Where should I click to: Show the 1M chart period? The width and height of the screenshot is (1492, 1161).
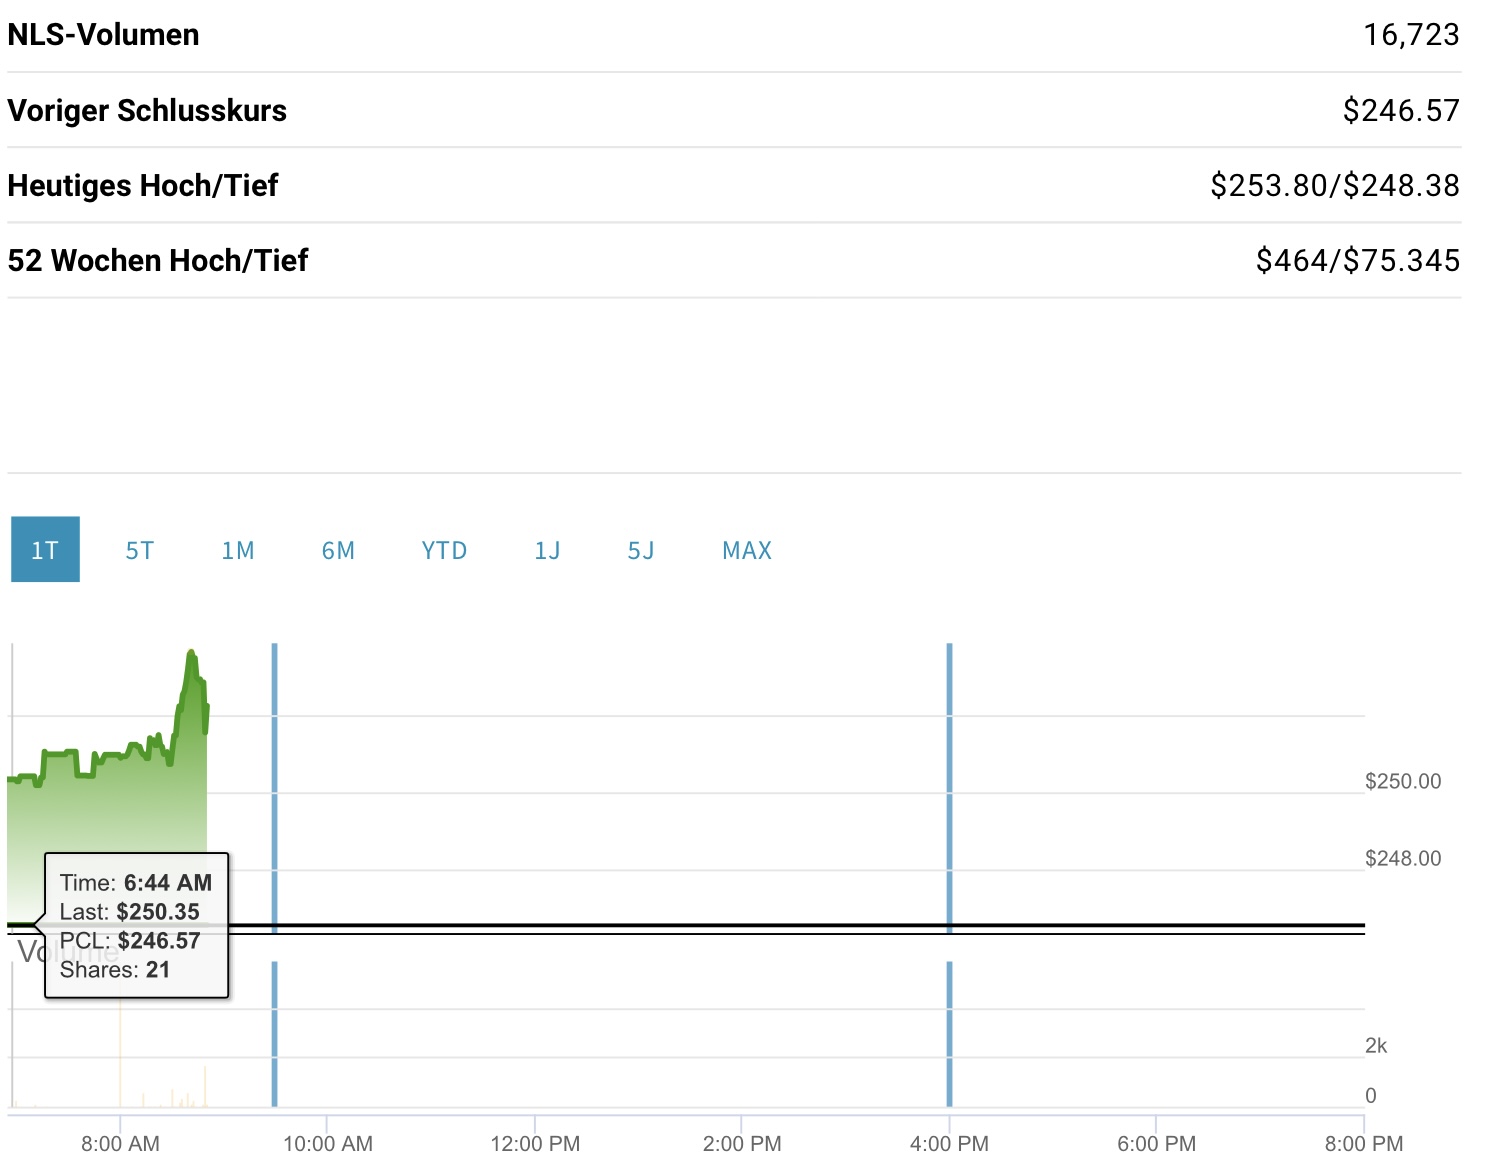[x=238, y=550]
